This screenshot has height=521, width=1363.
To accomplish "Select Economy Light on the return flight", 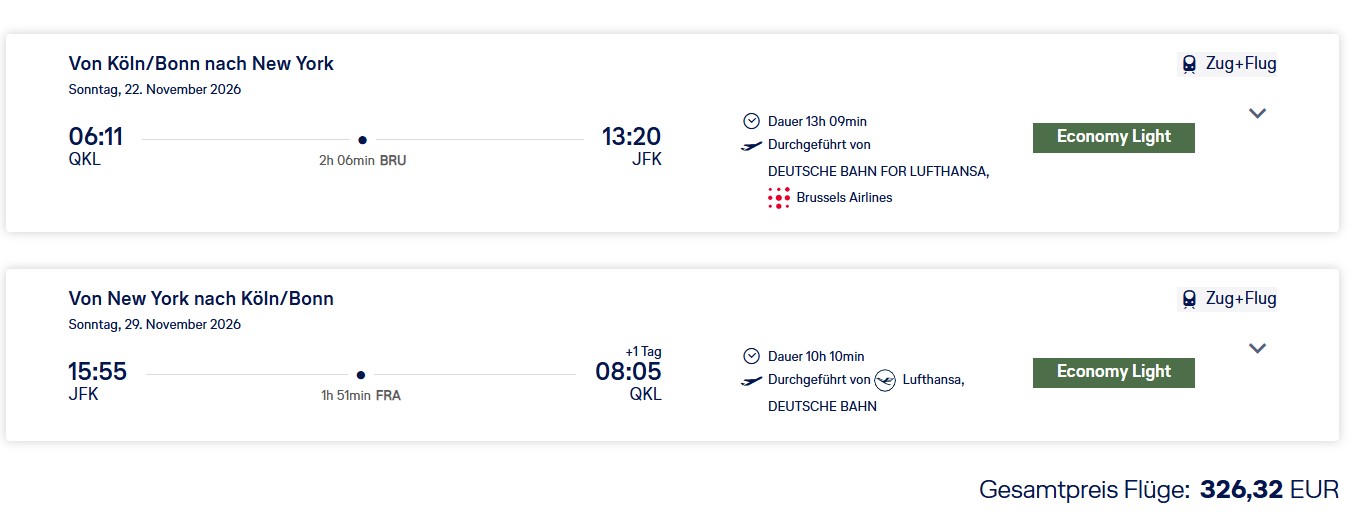I will pos(1113,372).
